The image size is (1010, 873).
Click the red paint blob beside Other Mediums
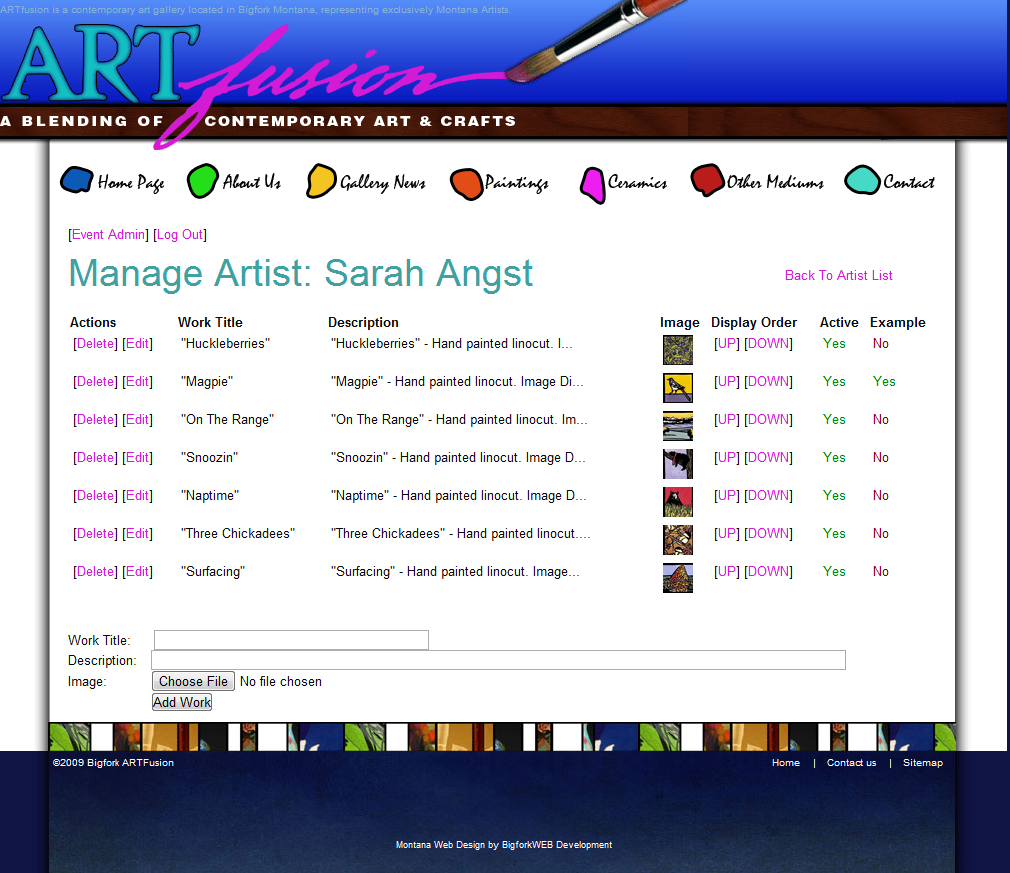point(707,180)
